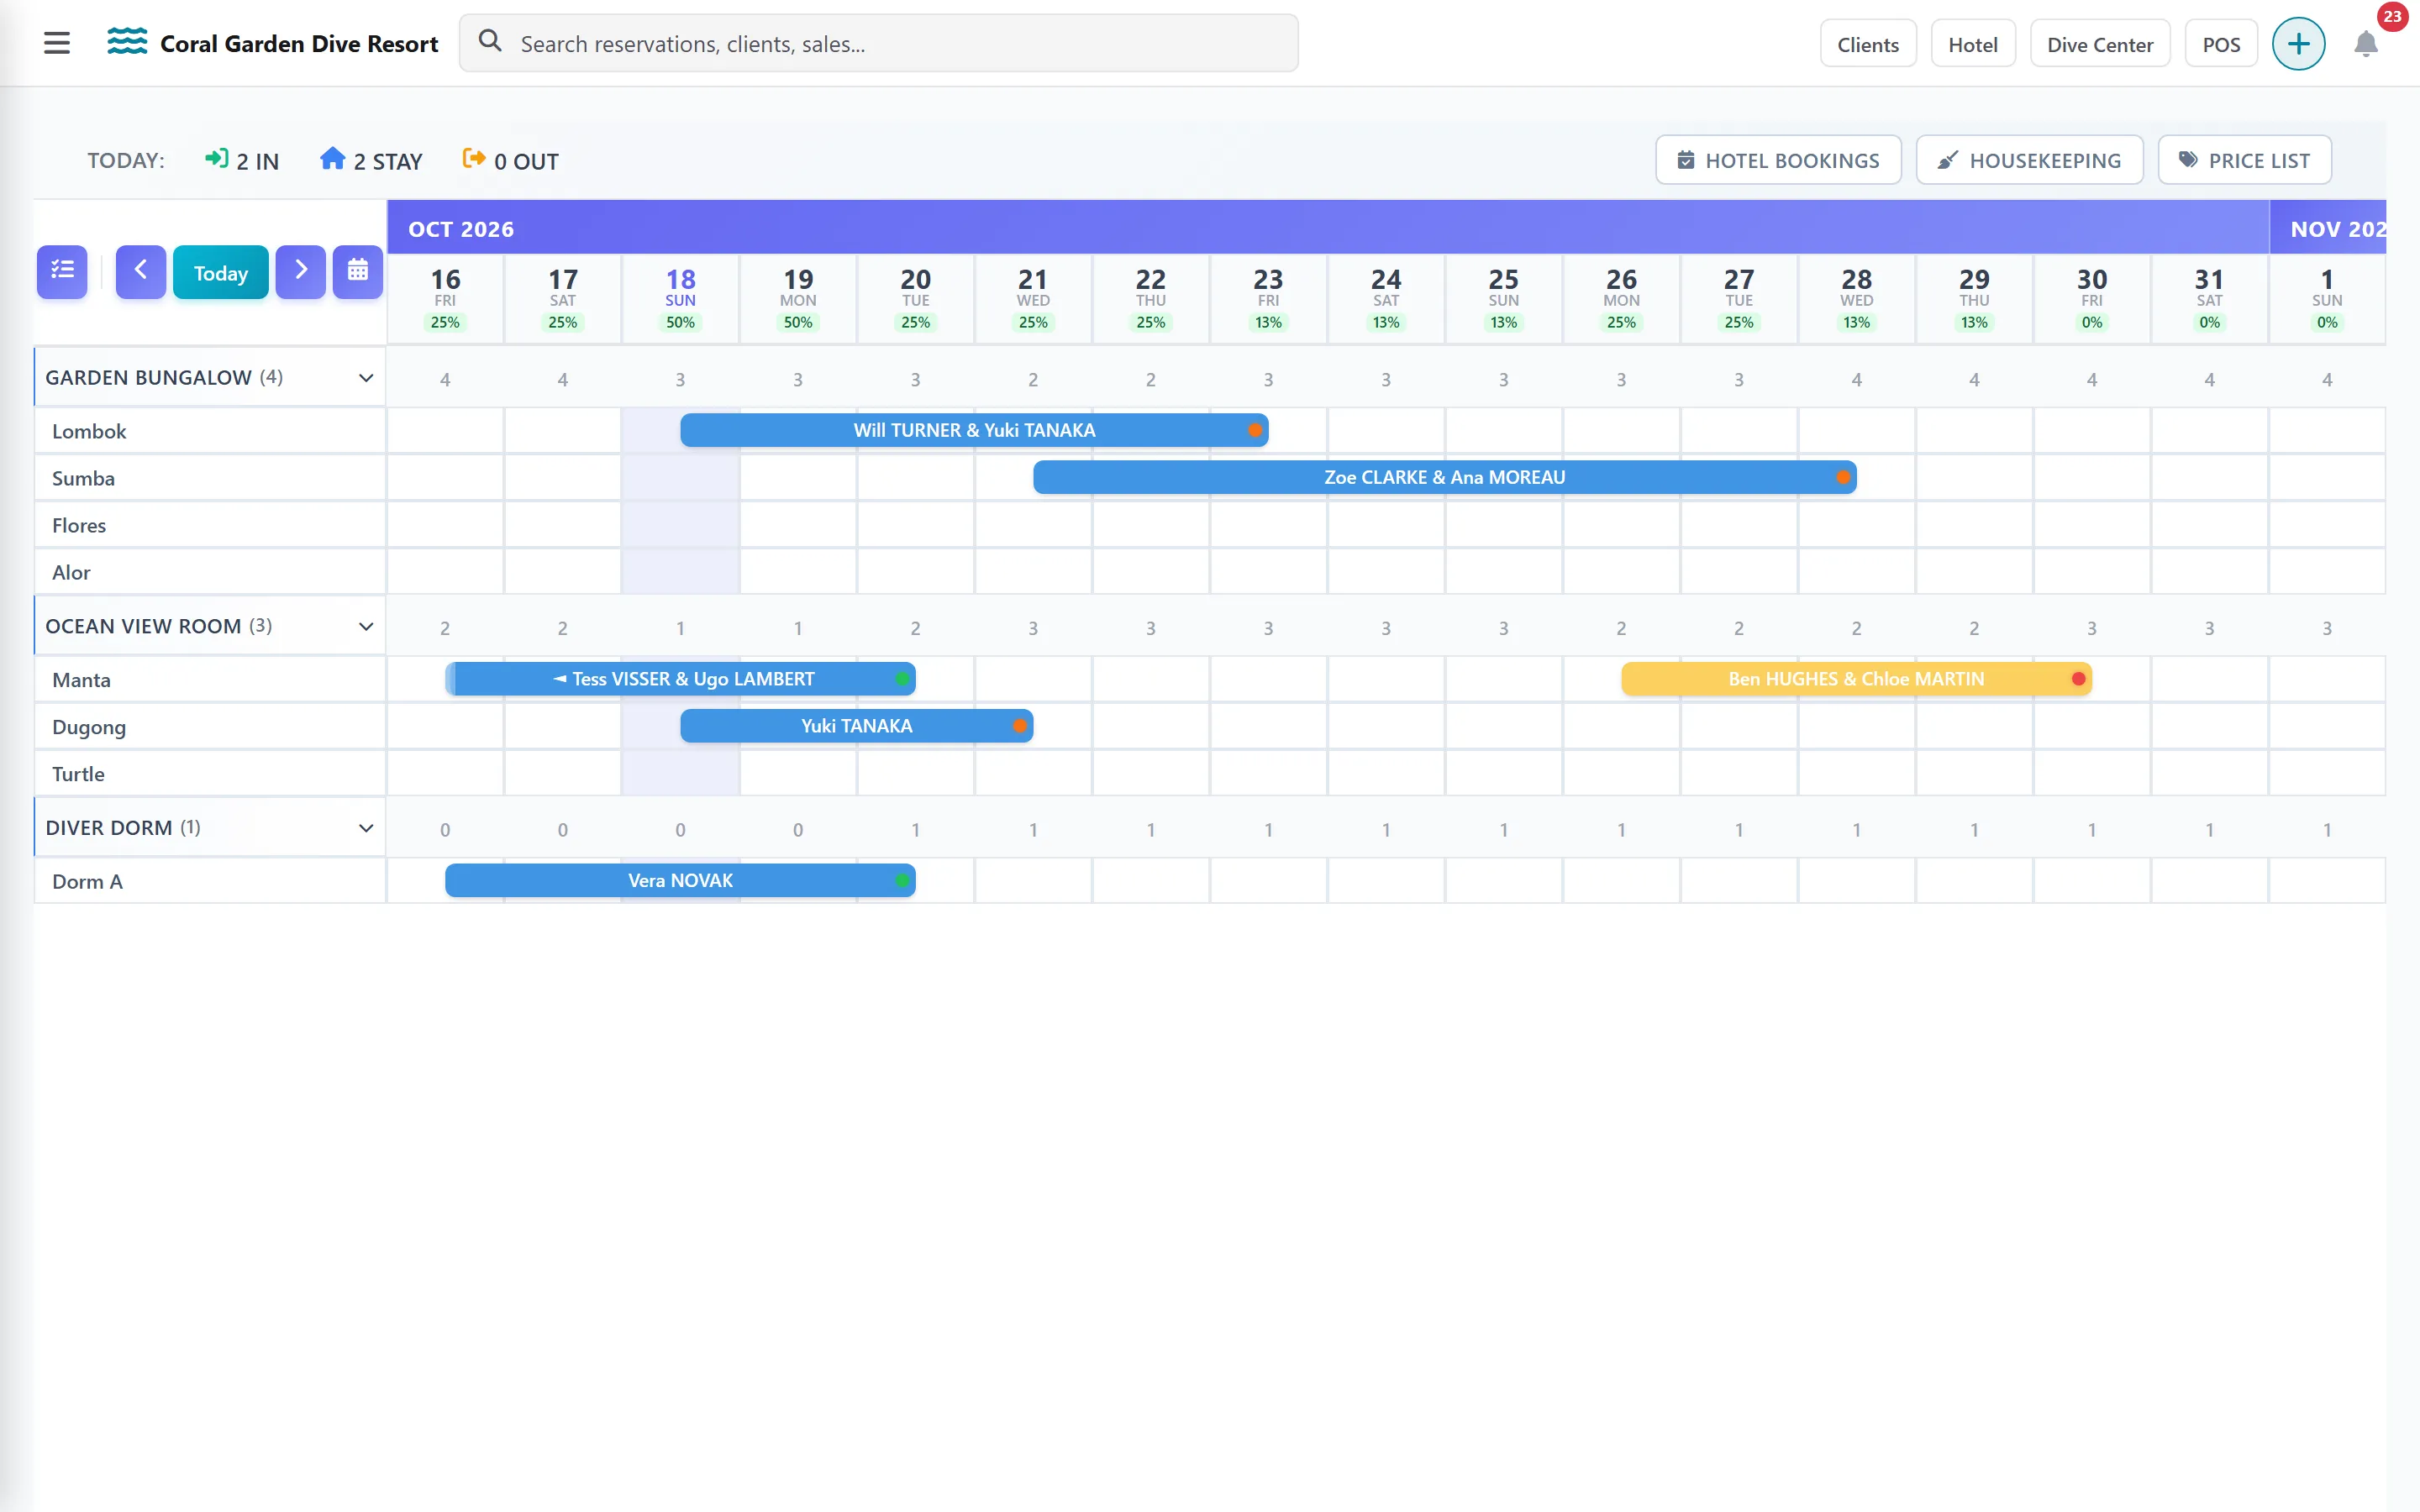
Task: Open the POS menu
Action: 2221,44
